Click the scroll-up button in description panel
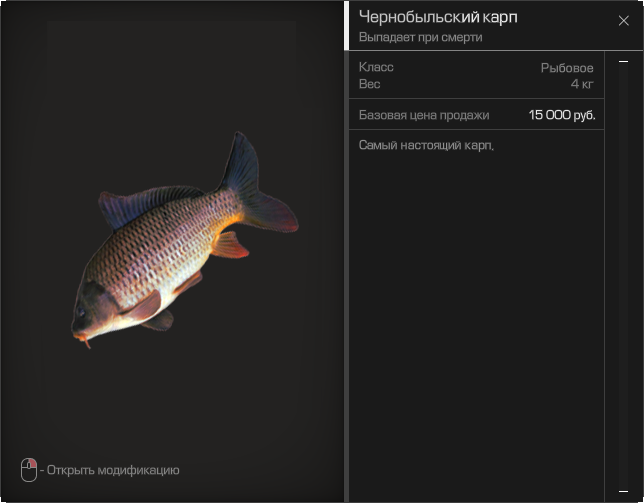Viewport: 644px width, 503px height. click(623, 62)
